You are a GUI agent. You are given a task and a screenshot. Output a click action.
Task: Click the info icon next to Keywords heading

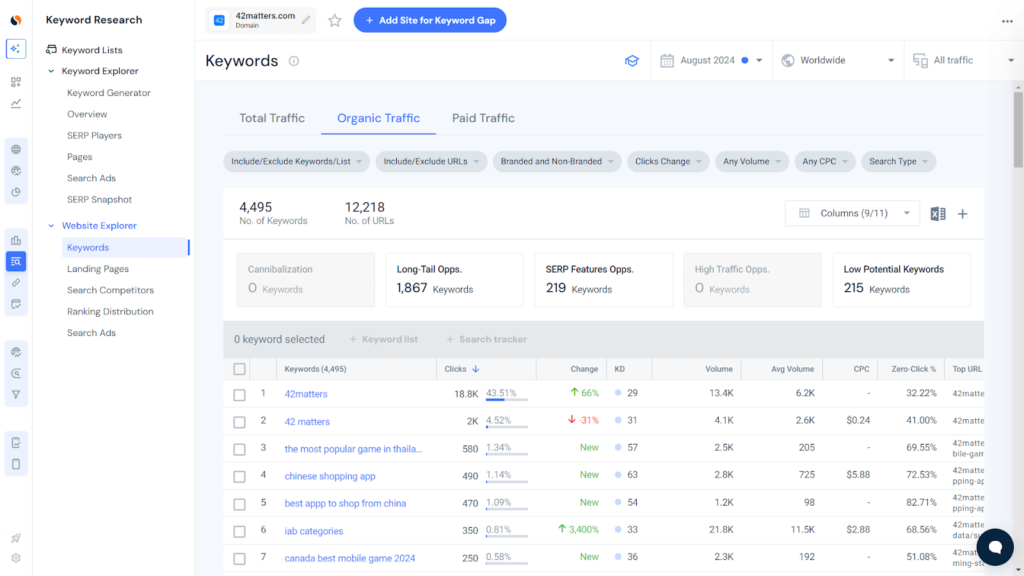click(x=294, y=61)
